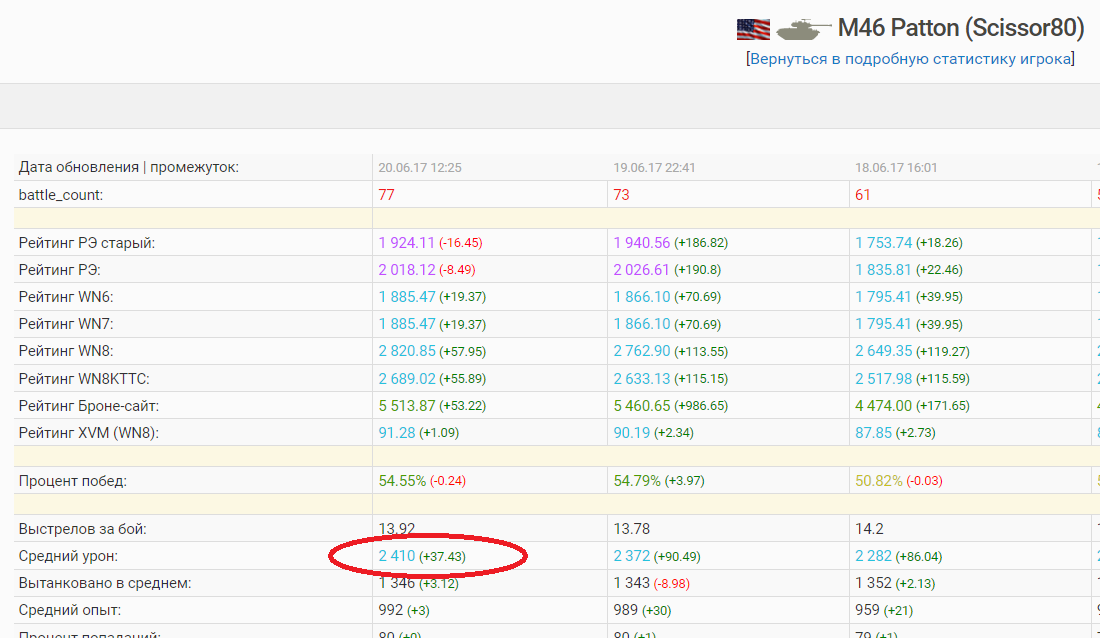
Task: Click the XVM value 91.28
Action: click(x=397, y=433)
